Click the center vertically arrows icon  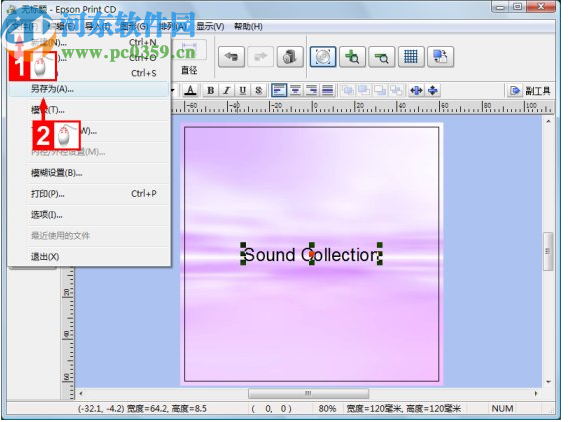click(x=433, y=90)
